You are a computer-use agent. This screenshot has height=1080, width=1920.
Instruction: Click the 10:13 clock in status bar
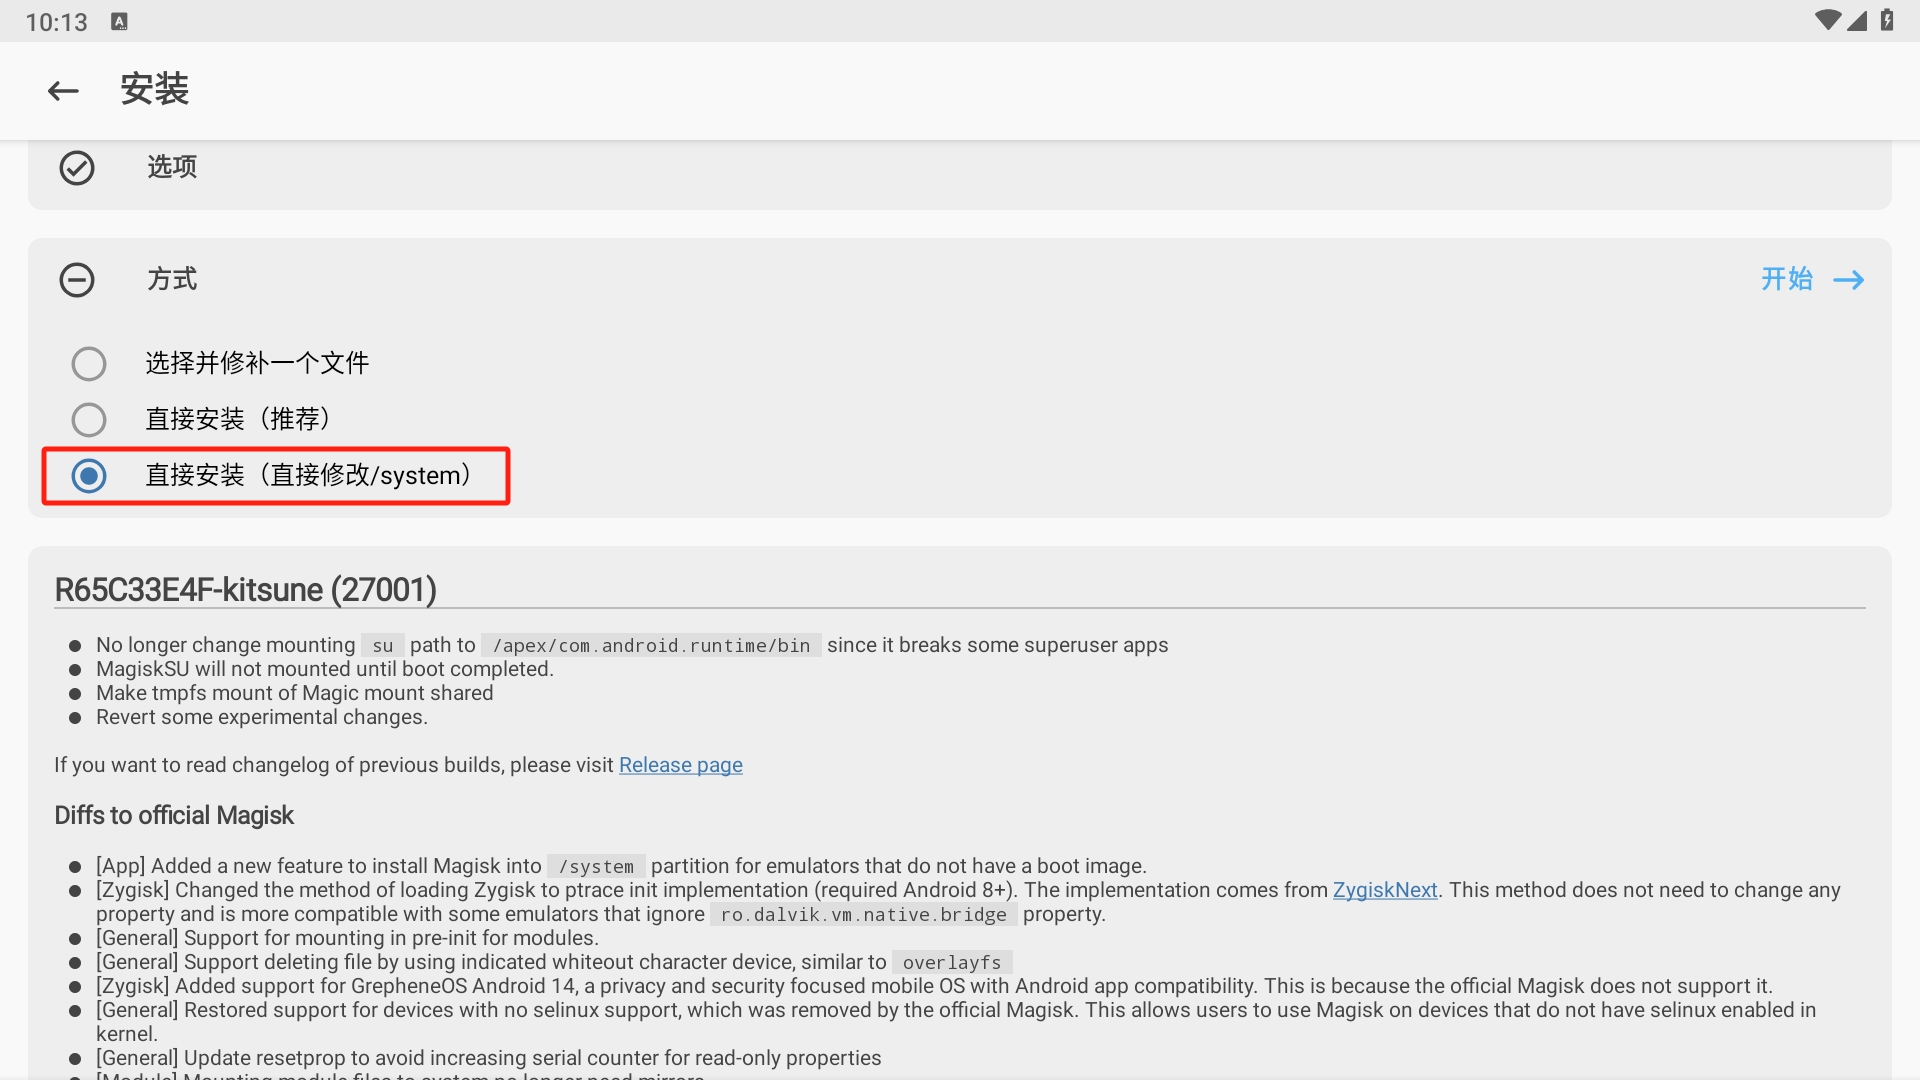tap(57, 22)
